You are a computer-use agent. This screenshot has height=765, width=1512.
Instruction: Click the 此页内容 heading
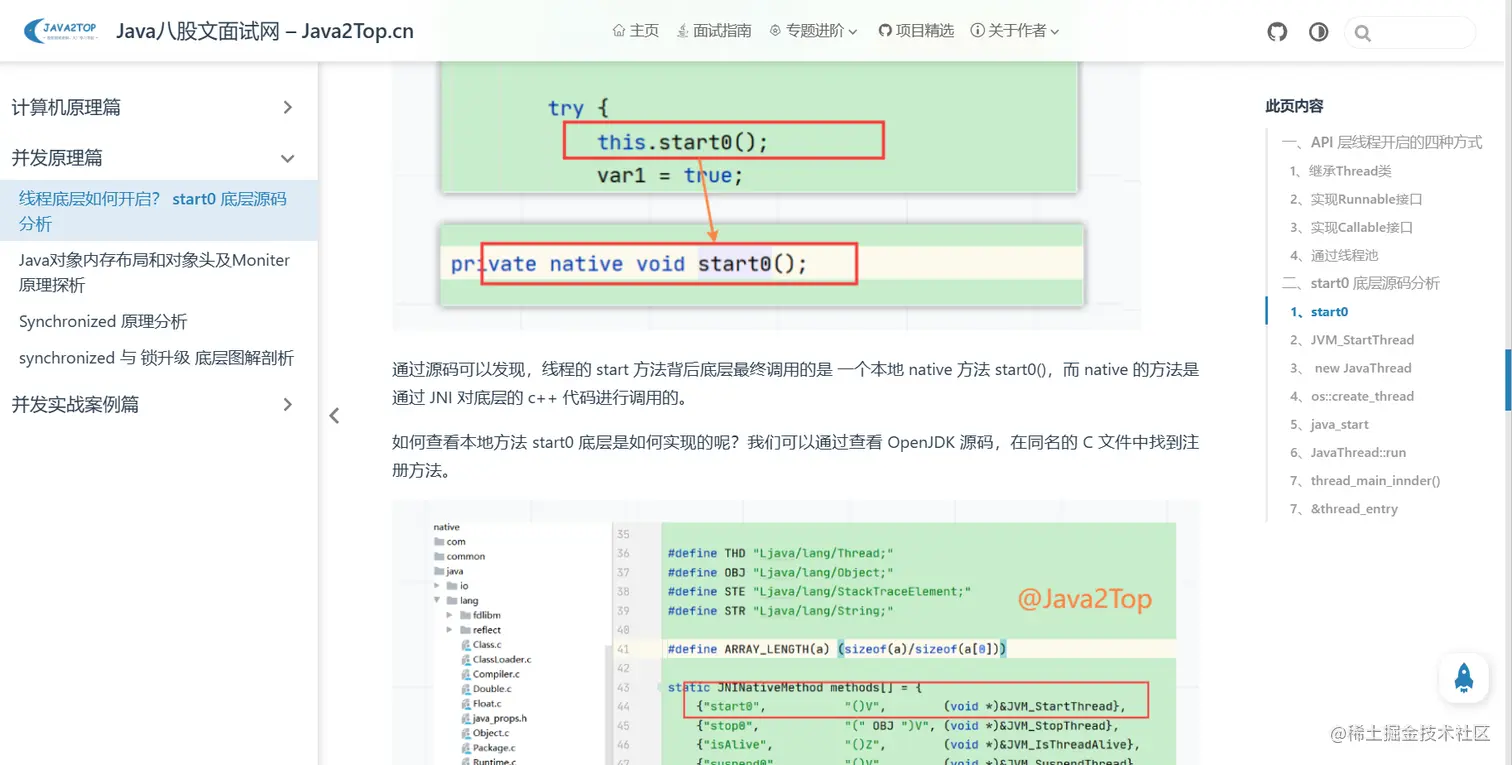click(1294, 106)
